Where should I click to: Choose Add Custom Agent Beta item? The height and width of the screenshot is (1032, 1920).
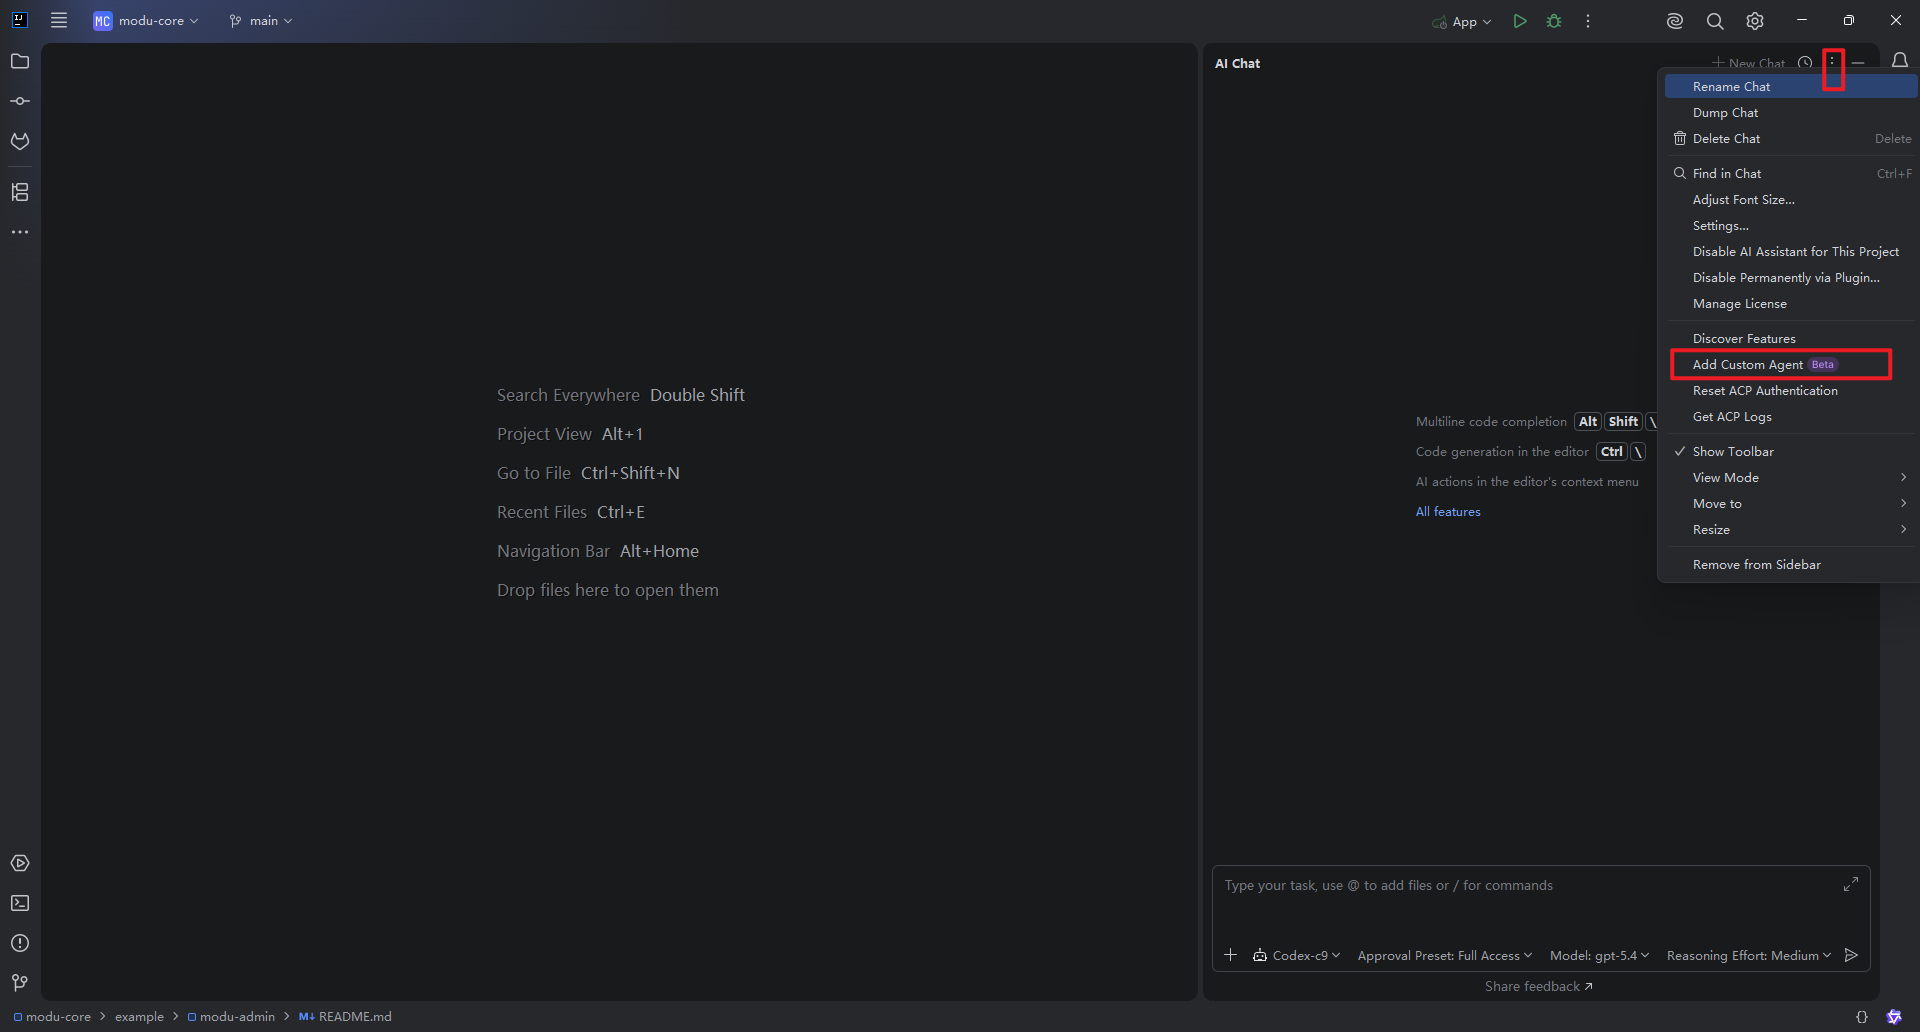click(x=1788, y=365)
